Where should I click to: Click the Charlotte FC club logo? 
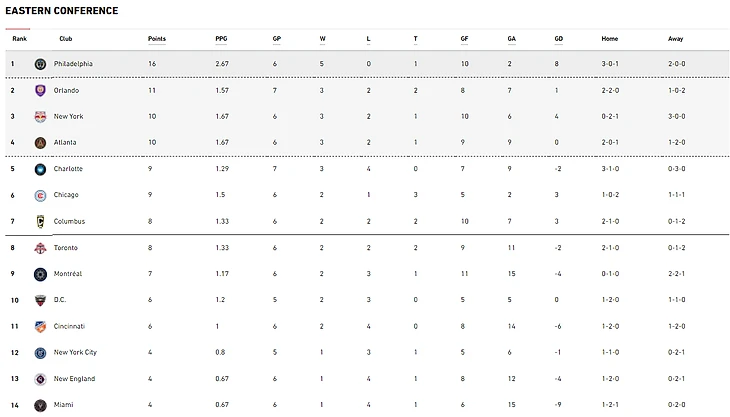40,169
